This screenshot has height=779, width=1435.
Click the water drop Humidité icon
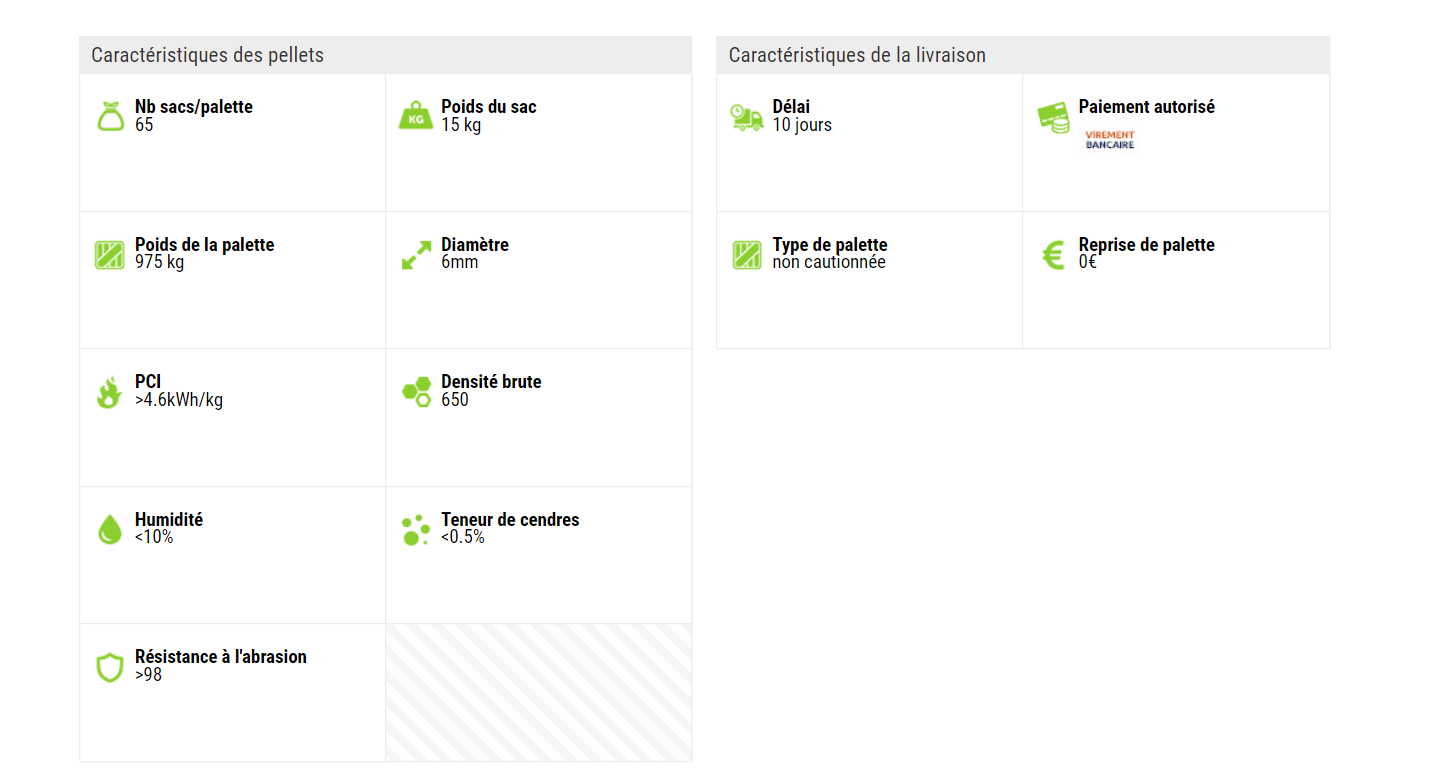[110, 529]
